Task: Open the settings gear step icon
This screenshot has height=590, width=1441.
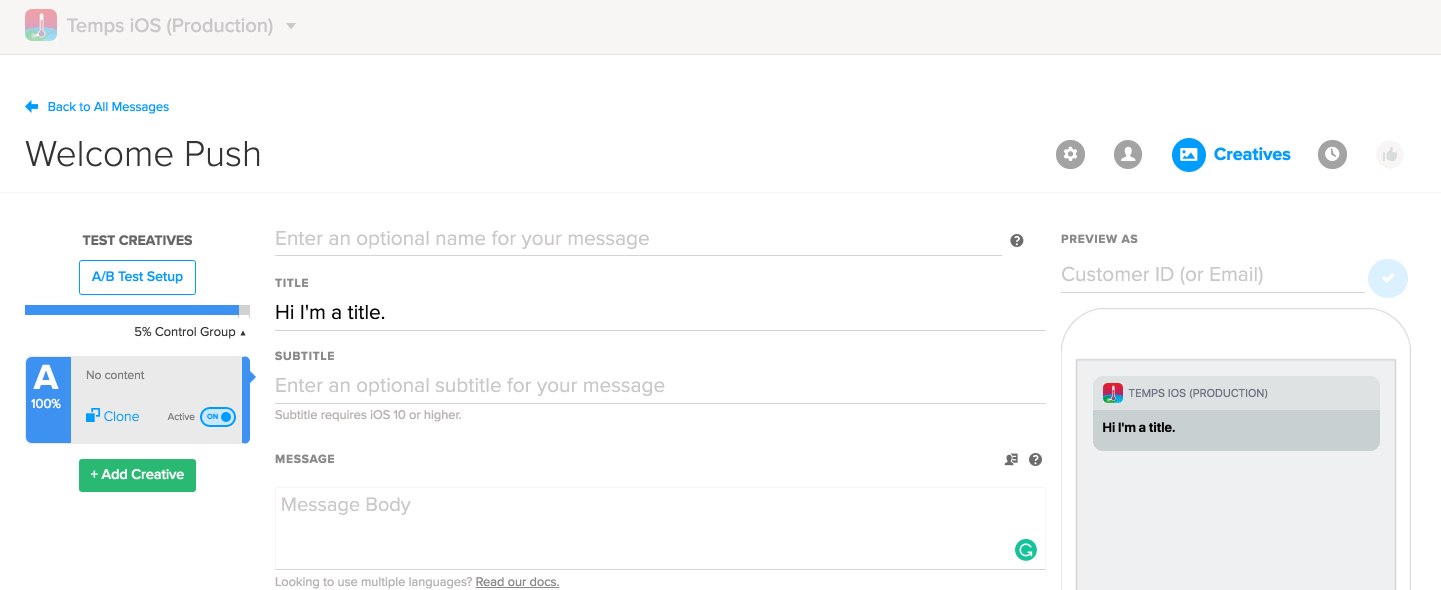Action: [1071, 155]
